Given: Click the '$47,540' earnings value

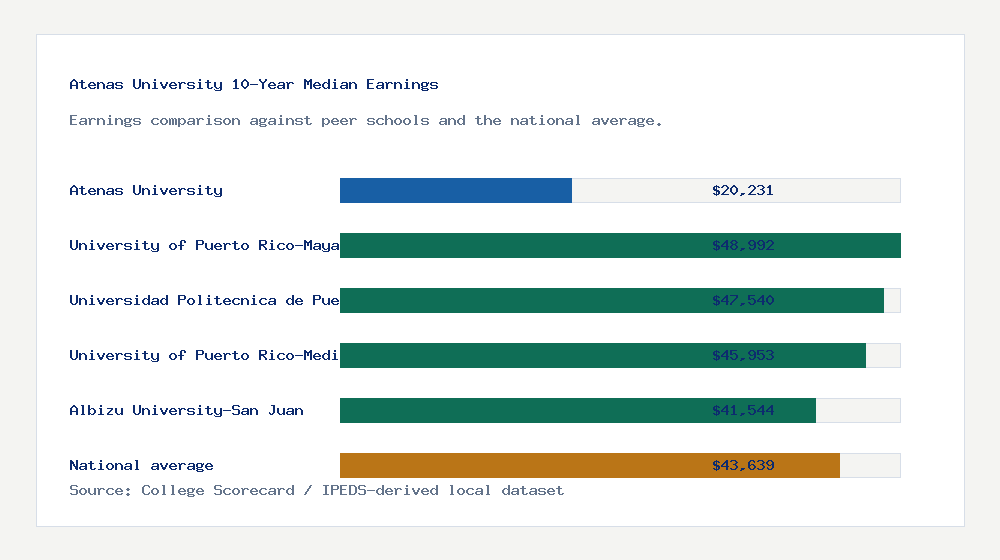Looking at the screenshot, I should pyautogui.click(x=743, y=300).
